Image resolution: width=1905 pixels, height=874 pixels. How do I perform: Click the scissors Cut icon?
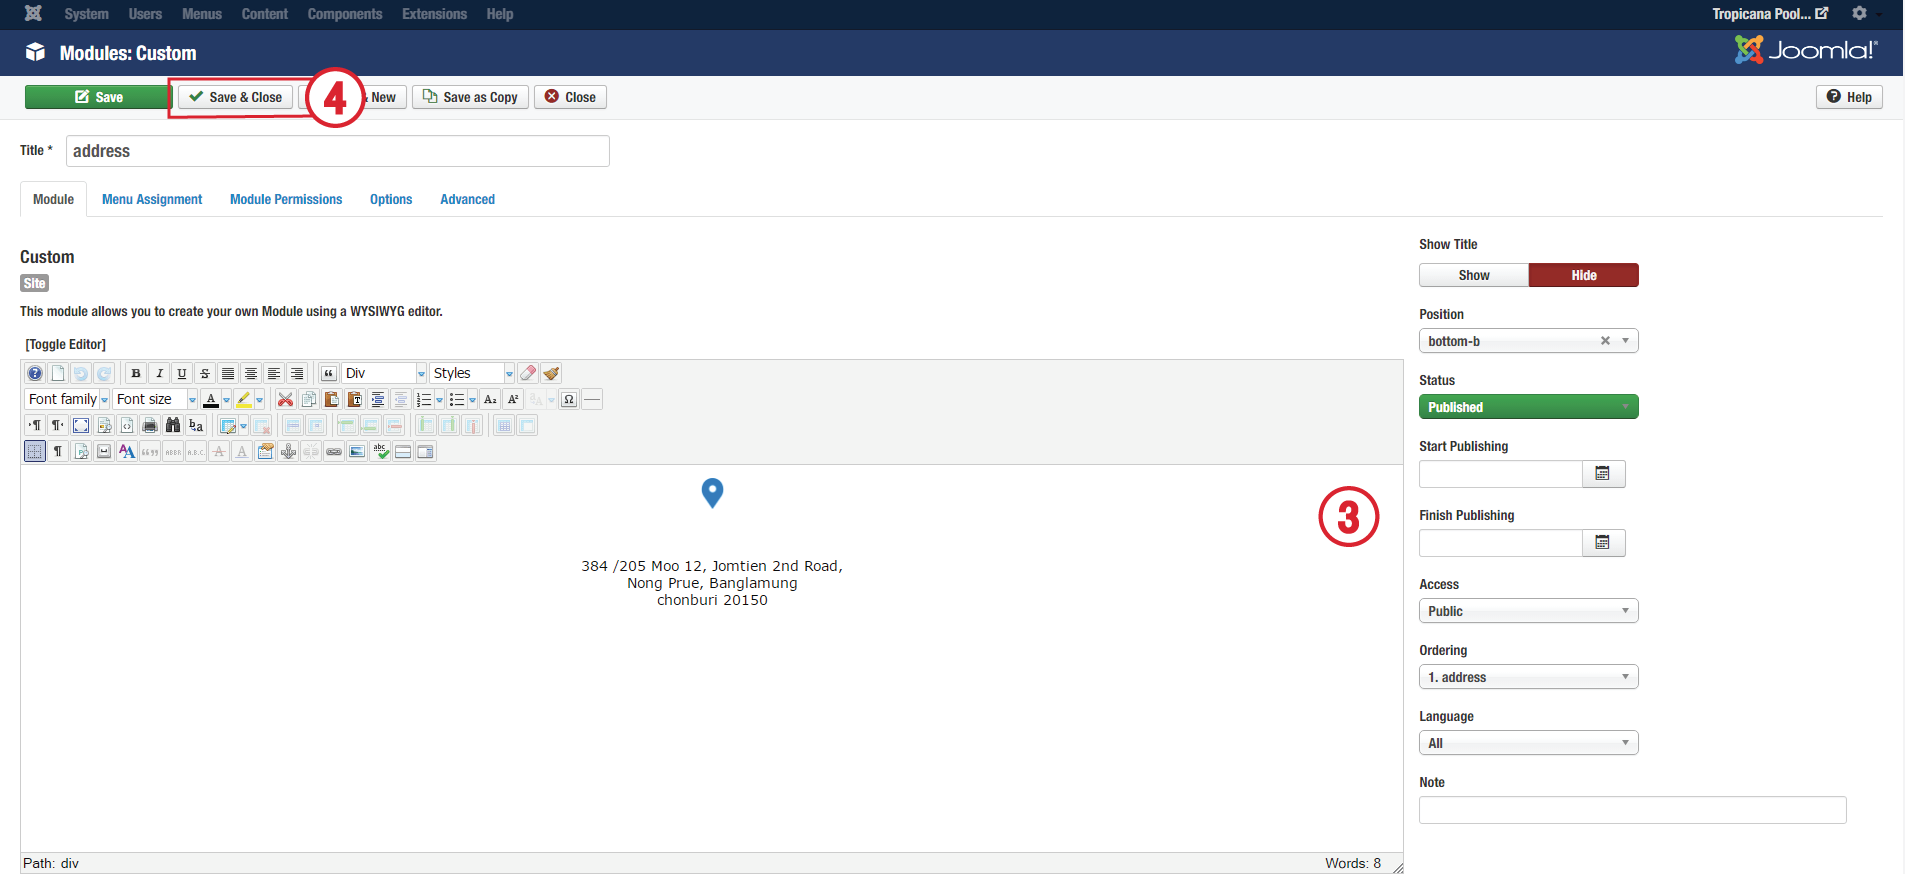(x=285, y=399)
